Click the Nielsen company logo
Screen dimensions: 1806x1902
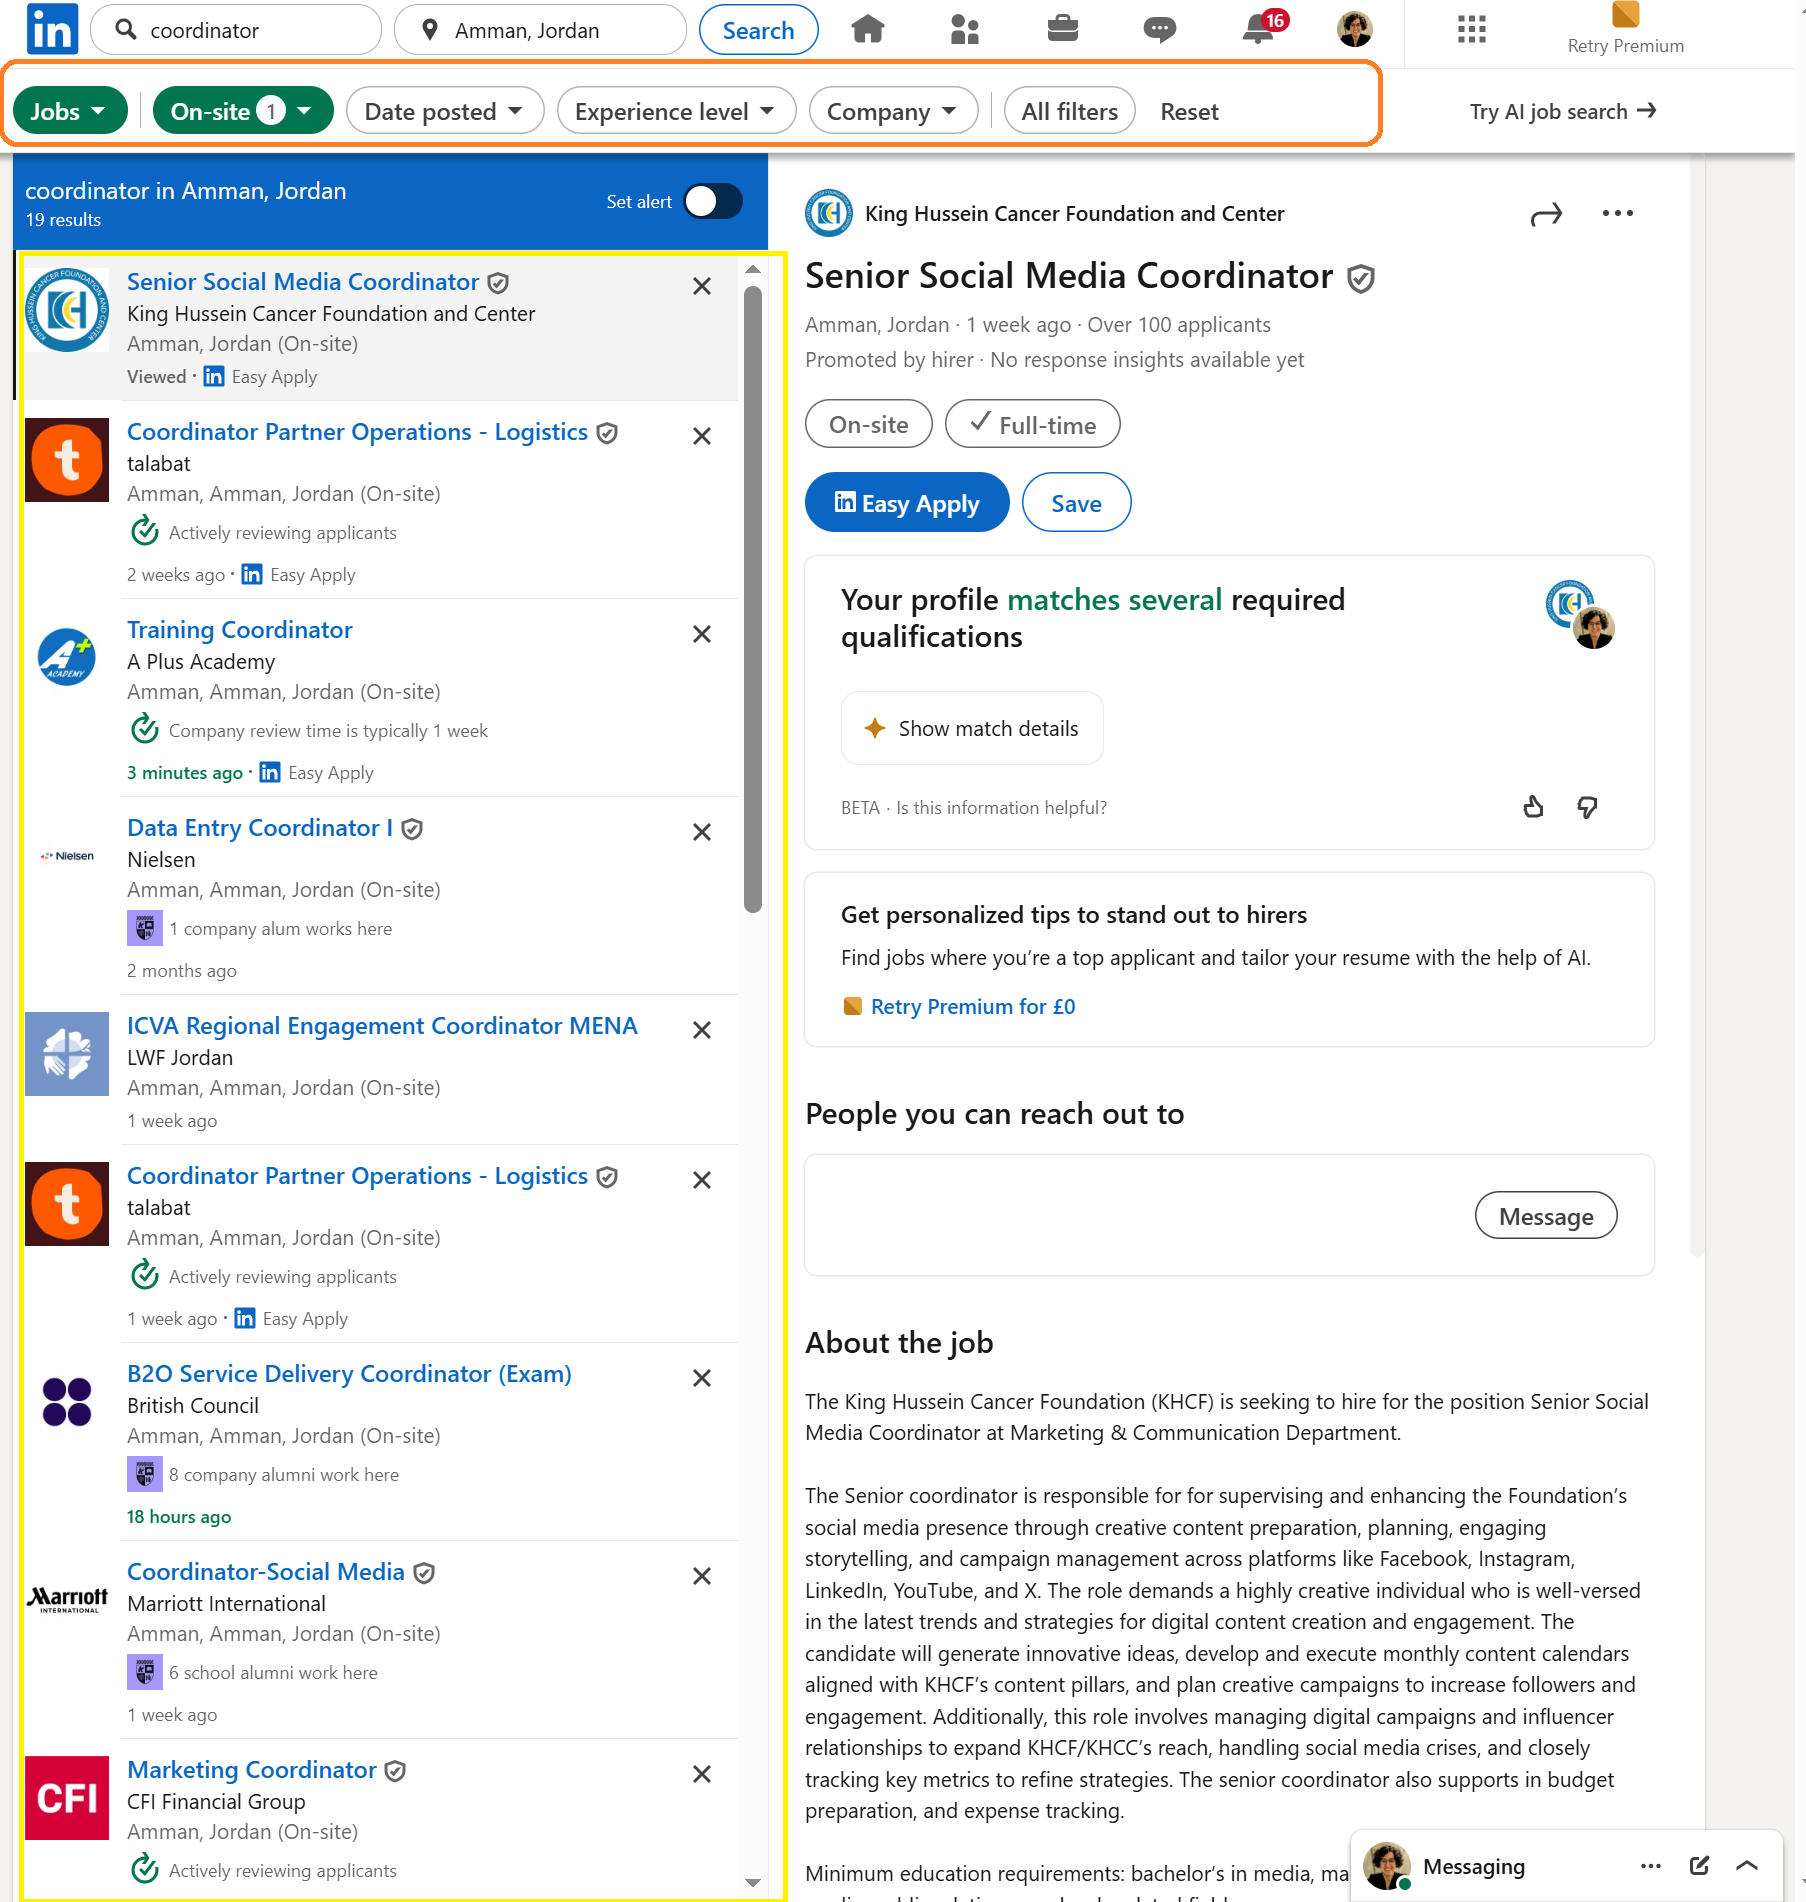point(67,856)
